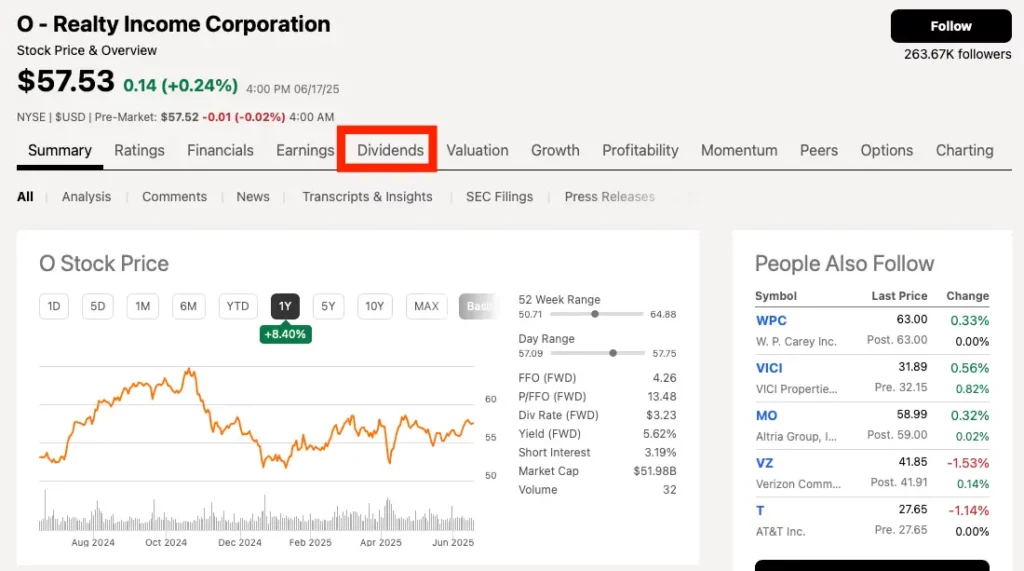Select the YTD chart range
Viewport: 1024px width, 571px height.
237,306
